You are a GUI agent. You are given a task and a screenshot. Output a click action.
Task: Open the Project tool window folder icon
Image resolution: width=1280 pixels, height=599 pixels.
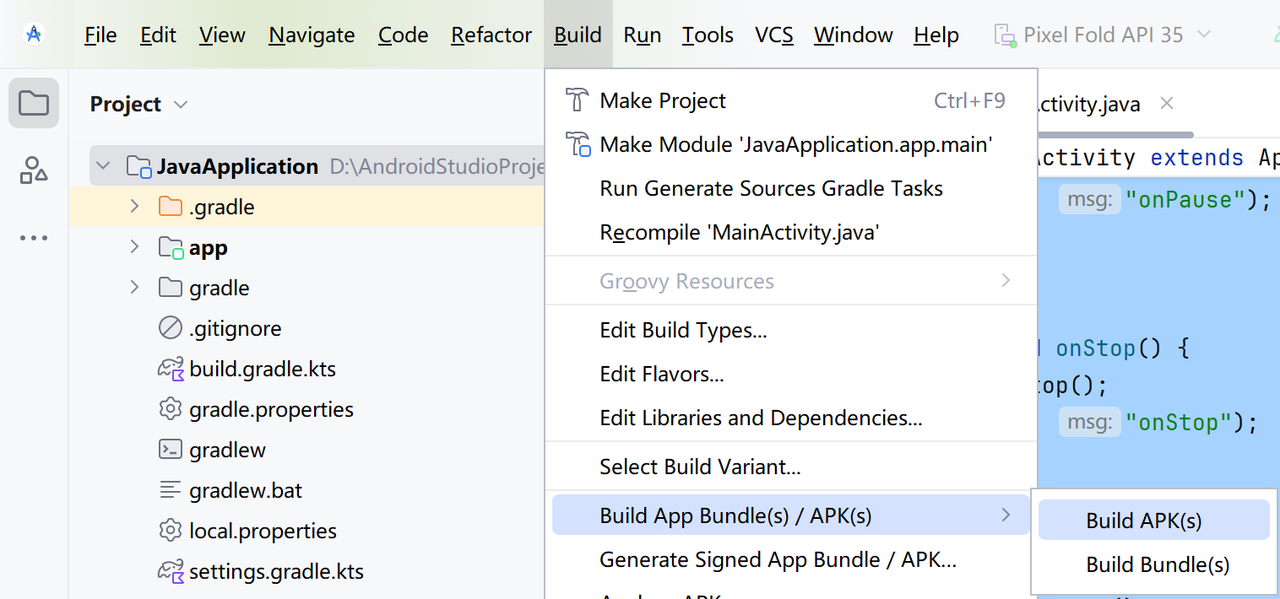pos(34,103)
